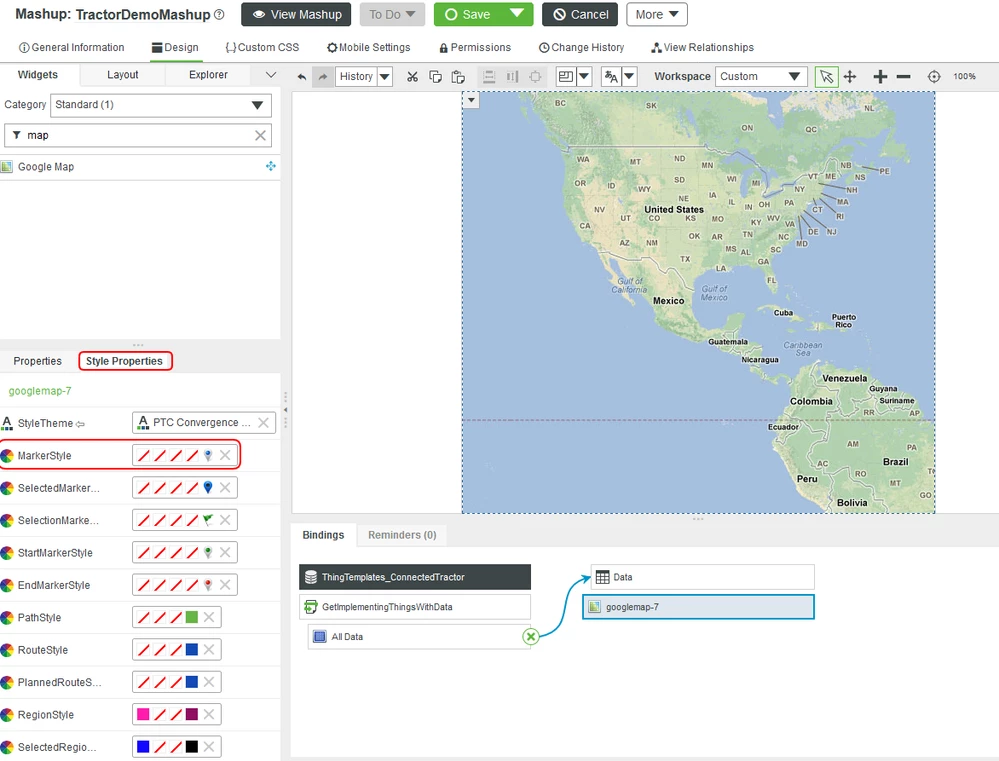The image size is (999, 761).
Task: Switch to the Properties tab
Action: coord(38,361)
